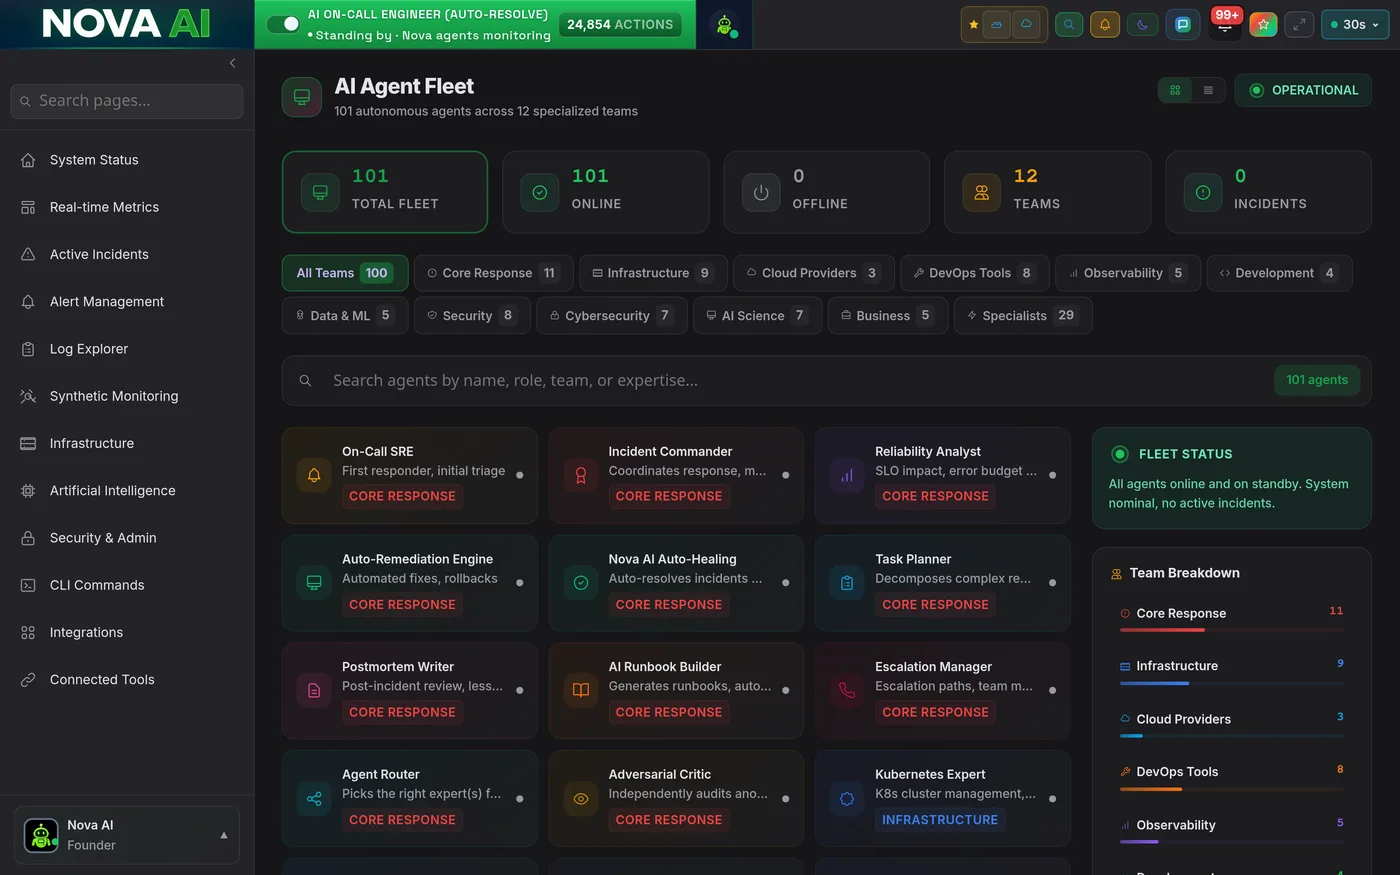Click the yellow star favorites icon
1400x875 pixels.
(974, 25)
